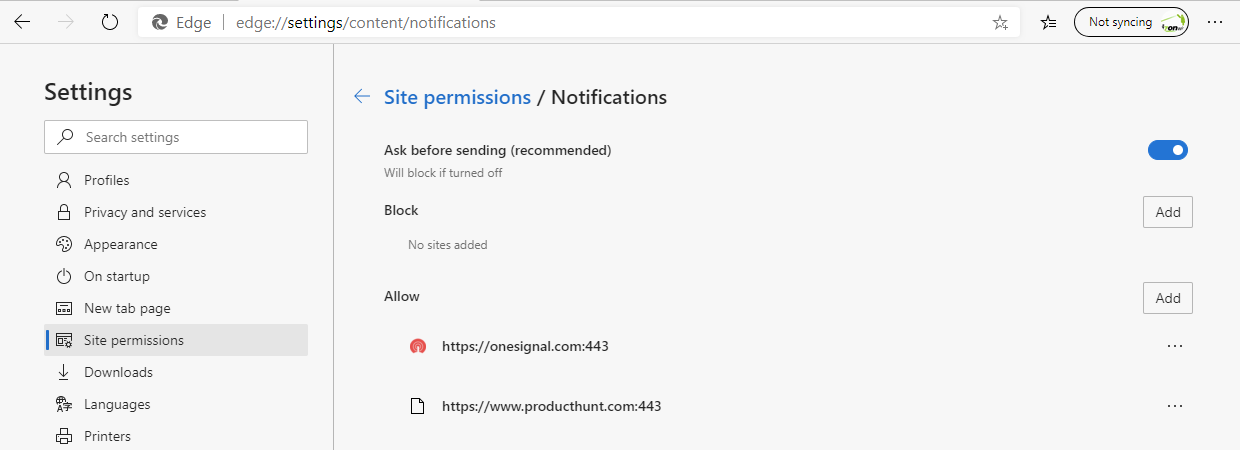Follow the Site permissions breadcrumb link
This screenshot has width=1240, height=450.
457,97
